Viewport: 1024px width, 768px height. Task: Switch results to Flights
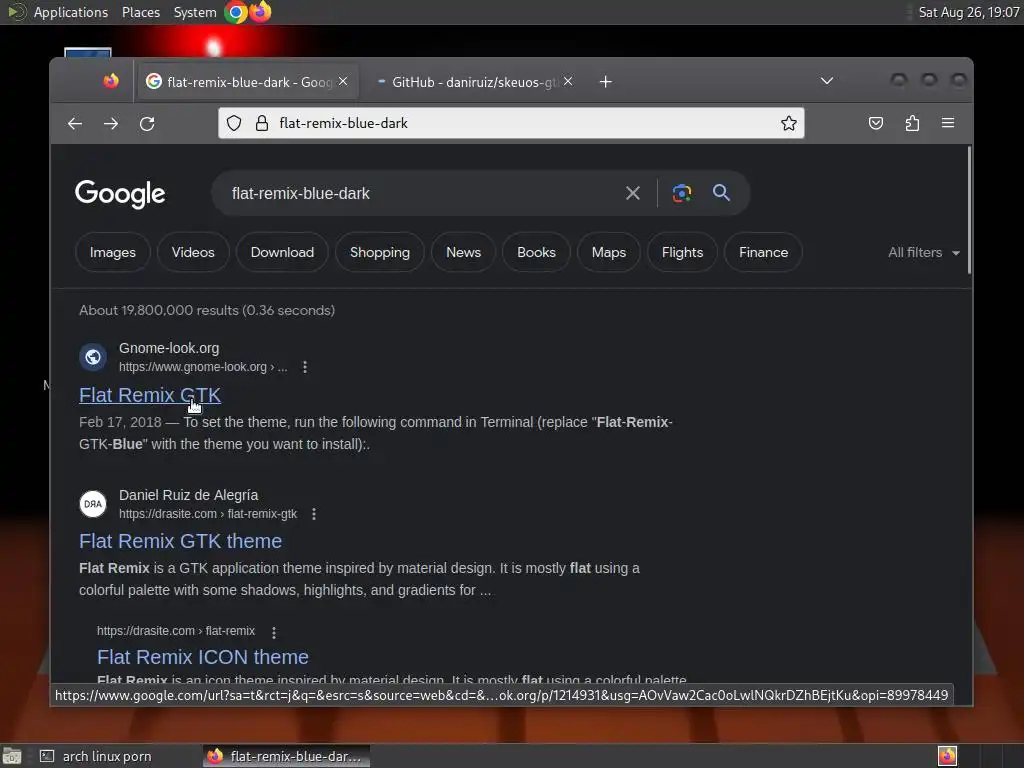[682, 252]
